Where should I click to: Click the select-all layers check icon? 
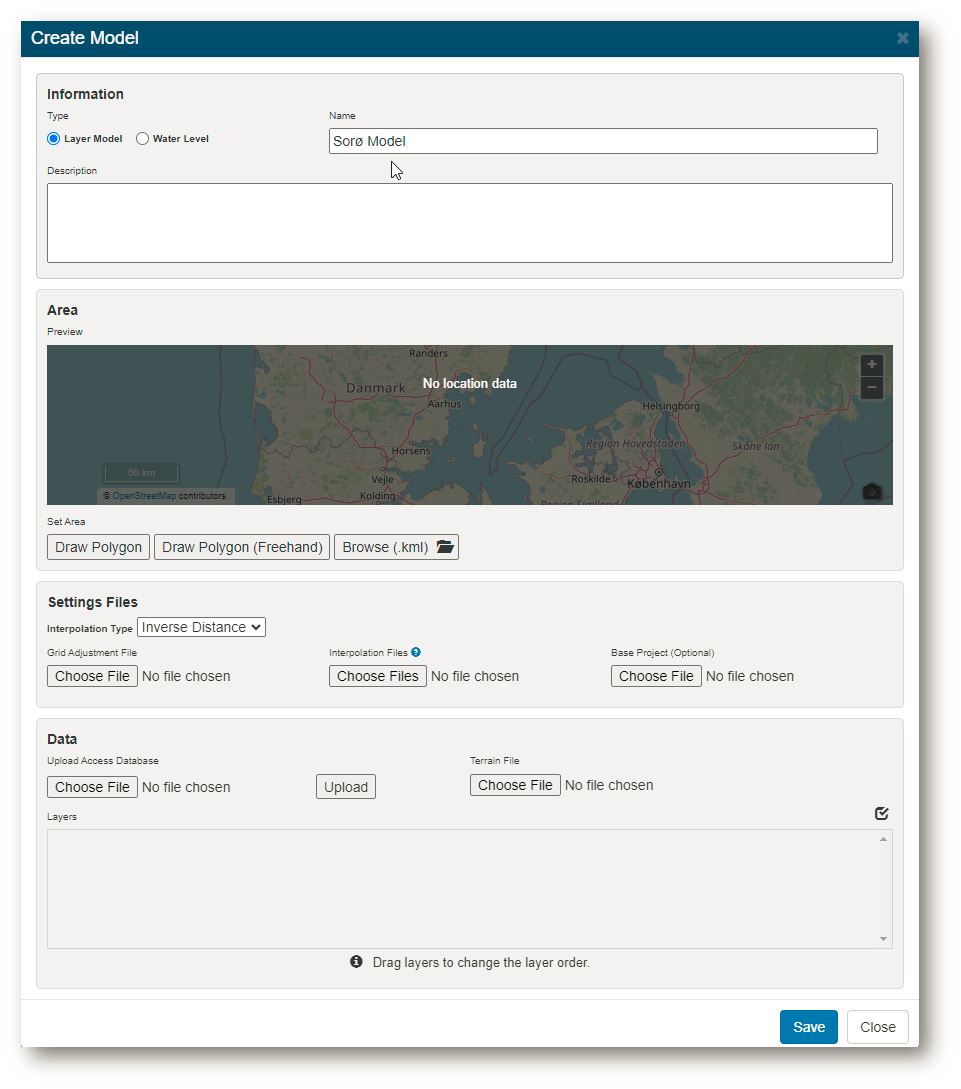[882, 813]
